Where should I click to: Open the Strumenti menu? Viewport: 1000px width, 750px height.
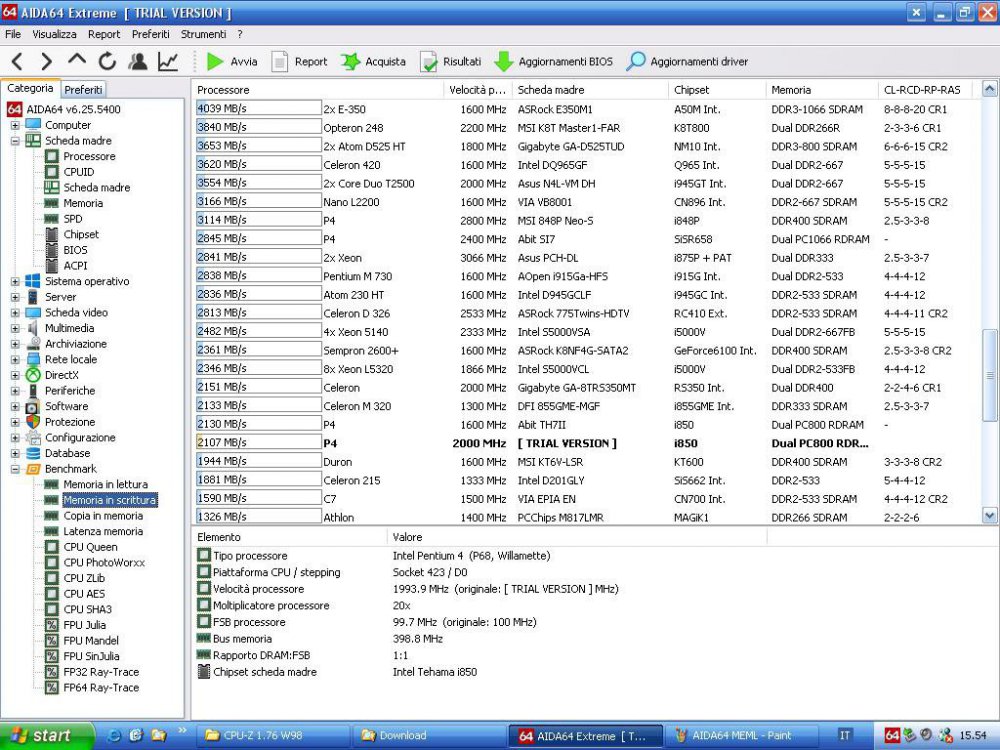tap(203, 34)
